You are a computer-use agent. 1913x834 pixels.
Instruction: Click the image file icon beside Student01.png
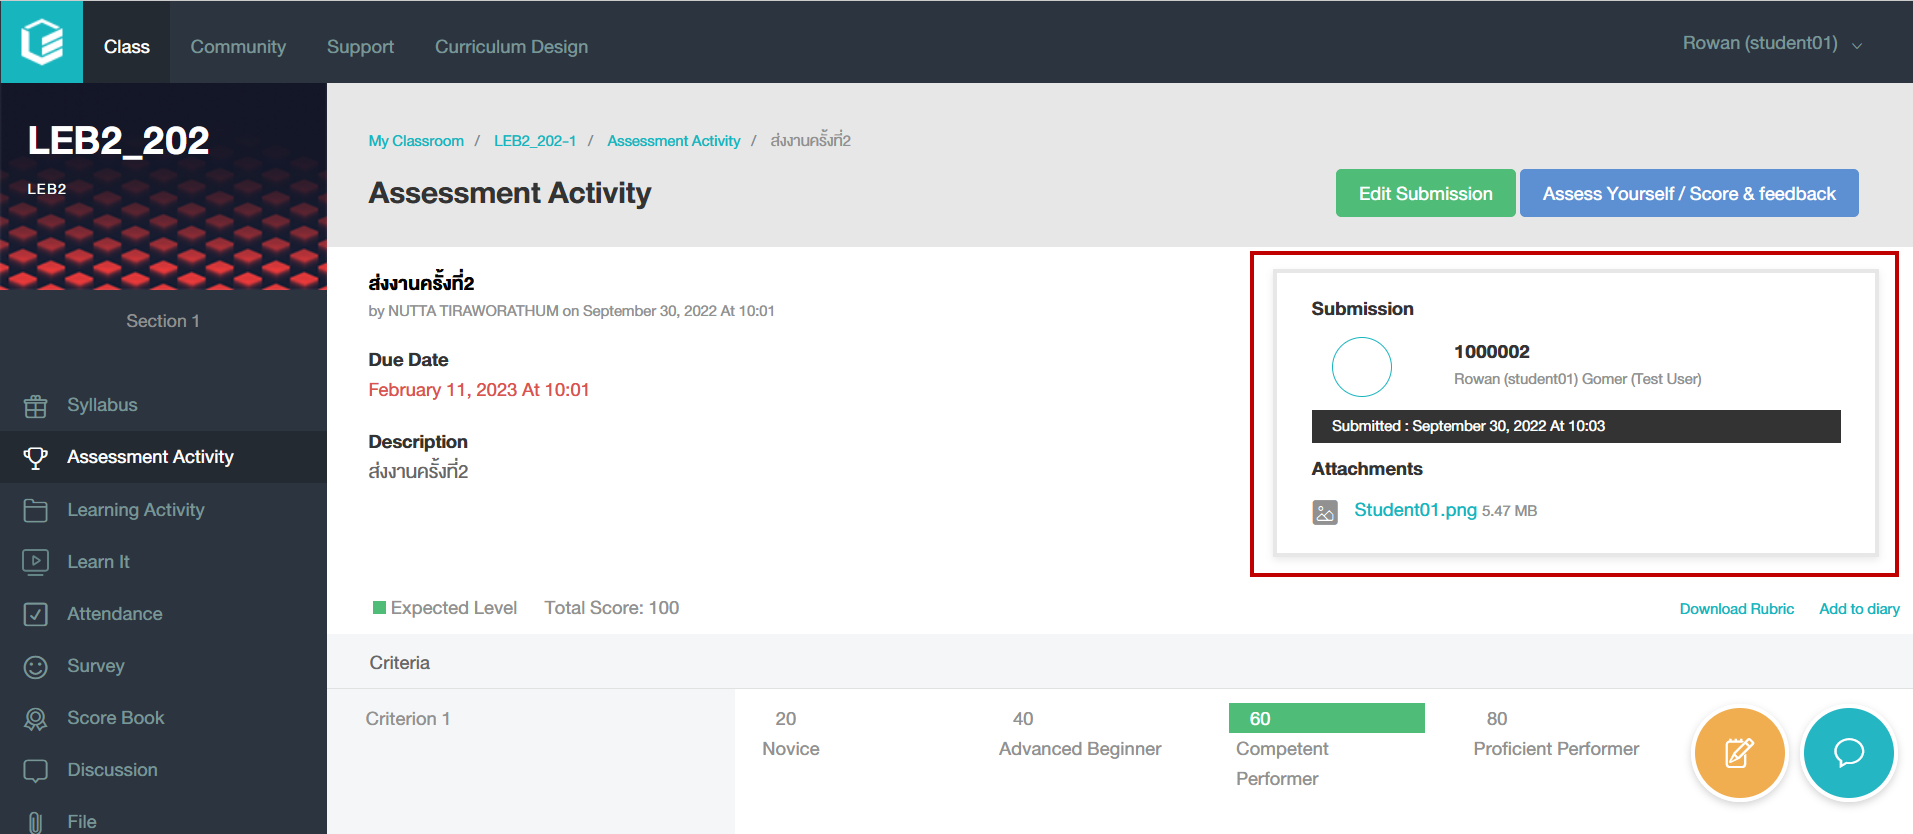tap(1325, 512)
